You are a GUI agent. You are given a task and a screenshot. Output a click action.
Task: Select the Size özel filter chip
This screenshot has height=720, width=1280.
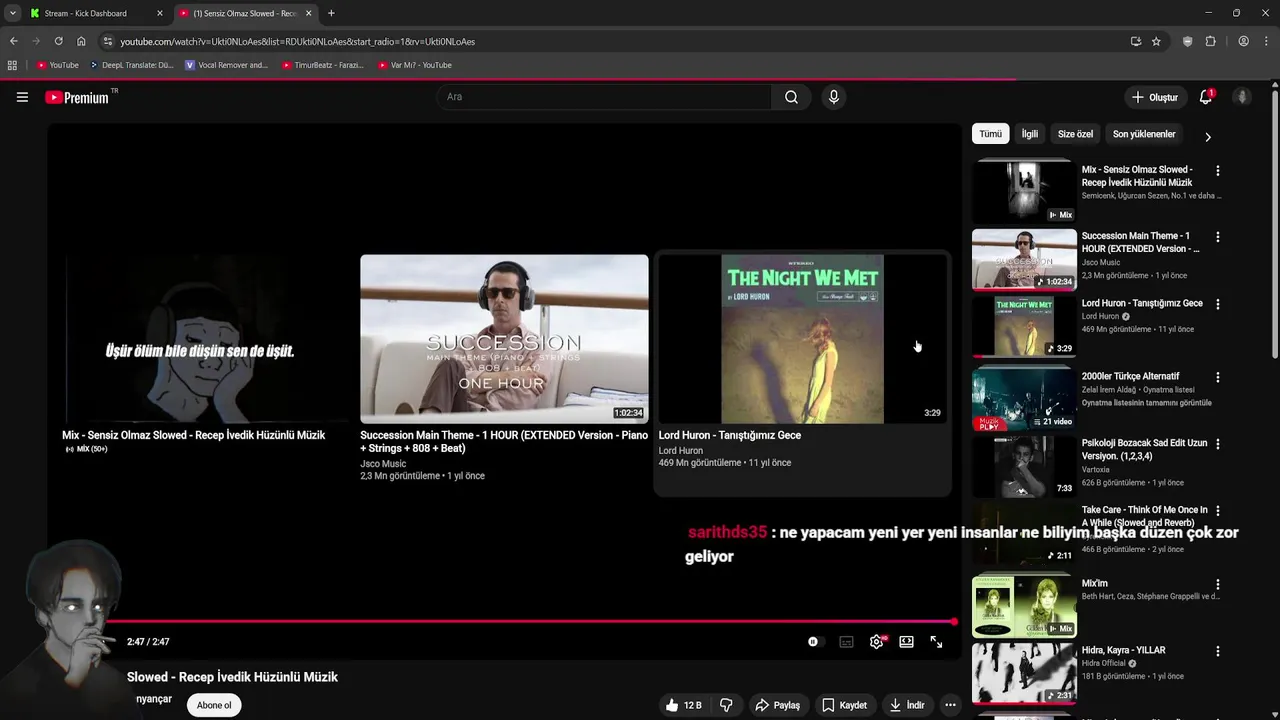(x=1075, y=134)
